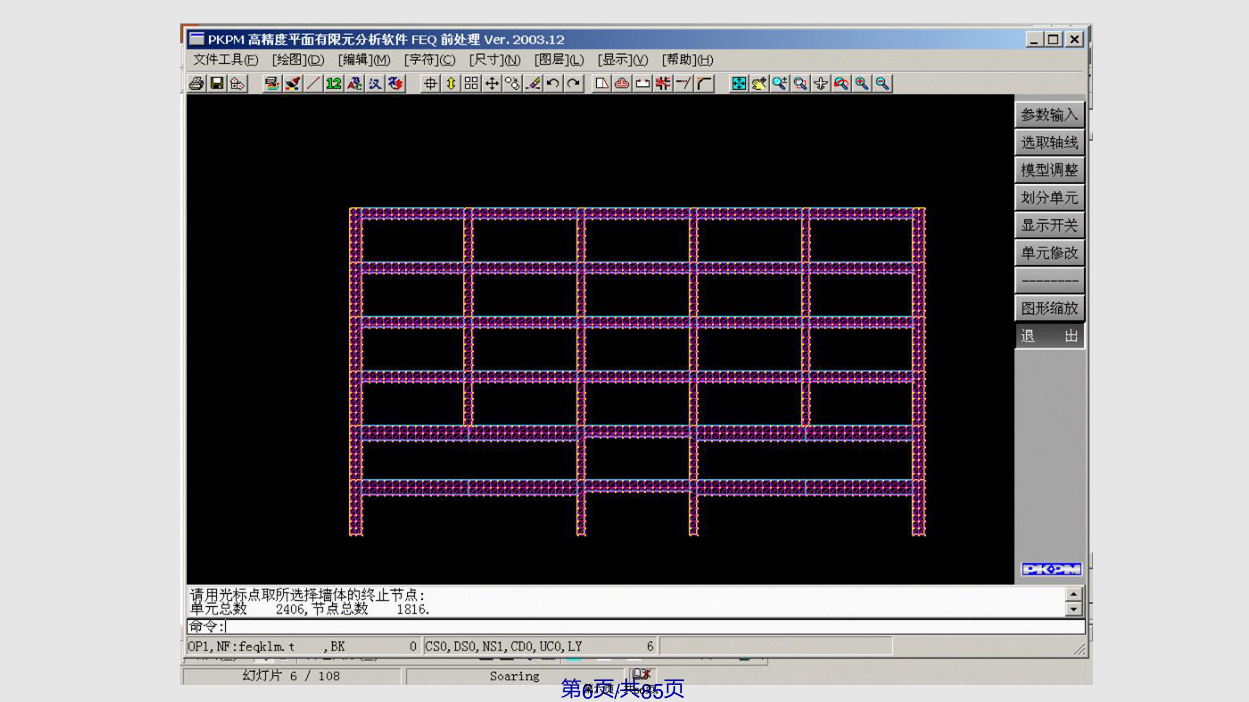
Task: Click the page corner shape icon
Action: tap(602, 84)
